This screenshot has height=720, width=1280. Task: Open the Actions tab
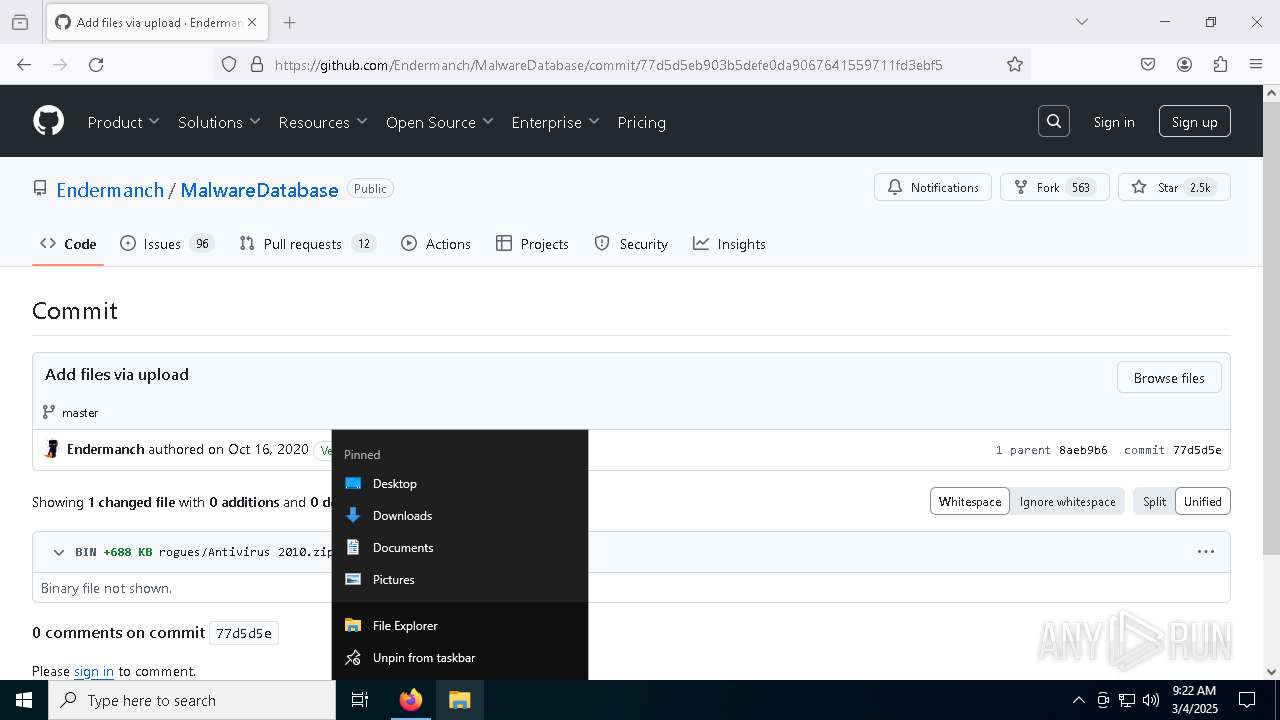(436, 244)
